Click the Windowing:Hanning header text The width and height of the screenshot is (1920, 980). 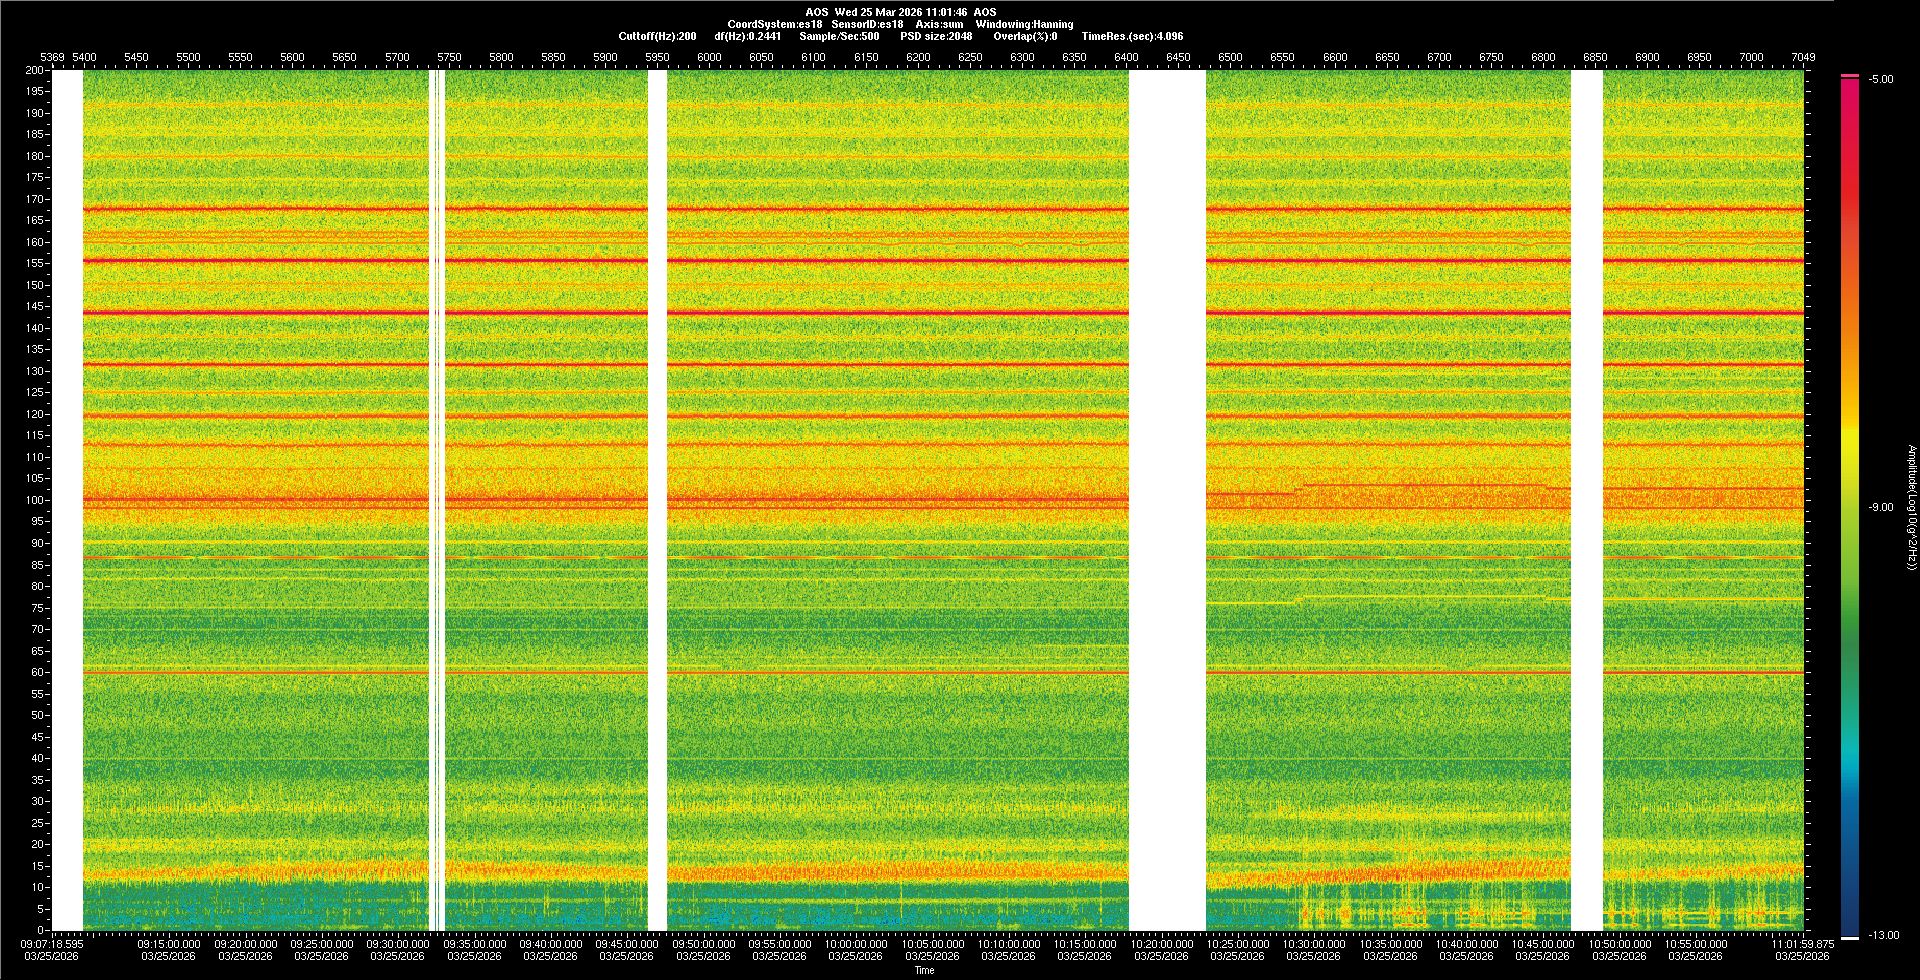click(x=1024, y=25)
